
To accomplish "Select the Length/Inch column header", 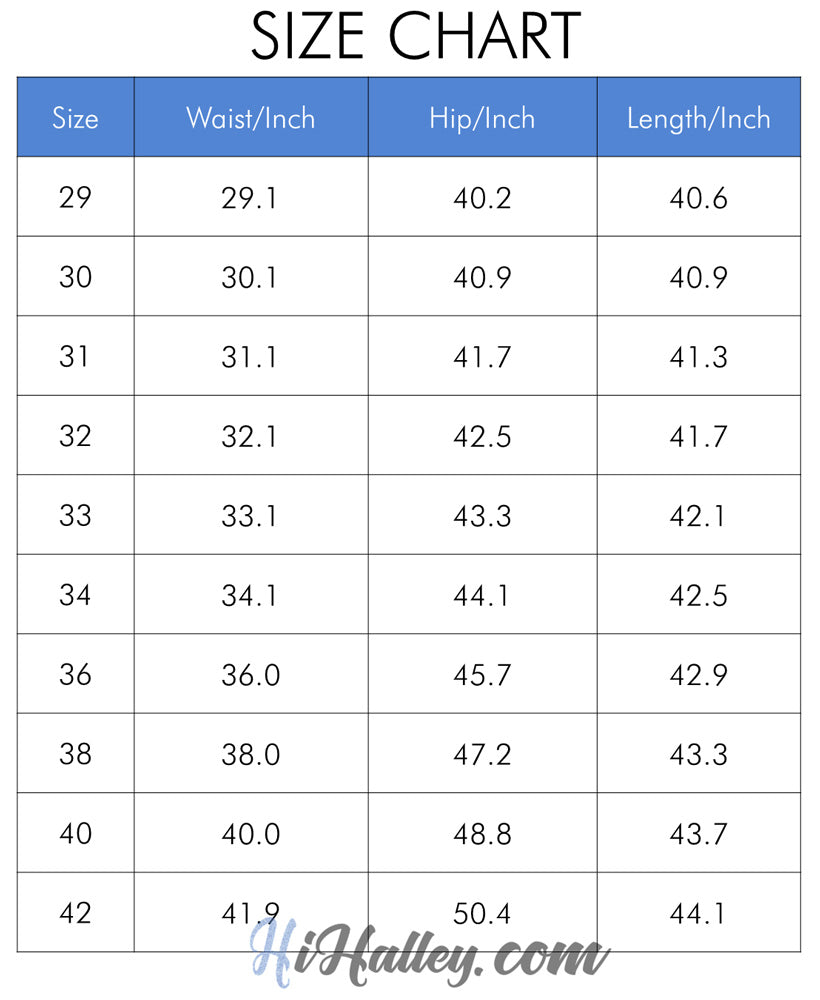I will coord(698,118).
